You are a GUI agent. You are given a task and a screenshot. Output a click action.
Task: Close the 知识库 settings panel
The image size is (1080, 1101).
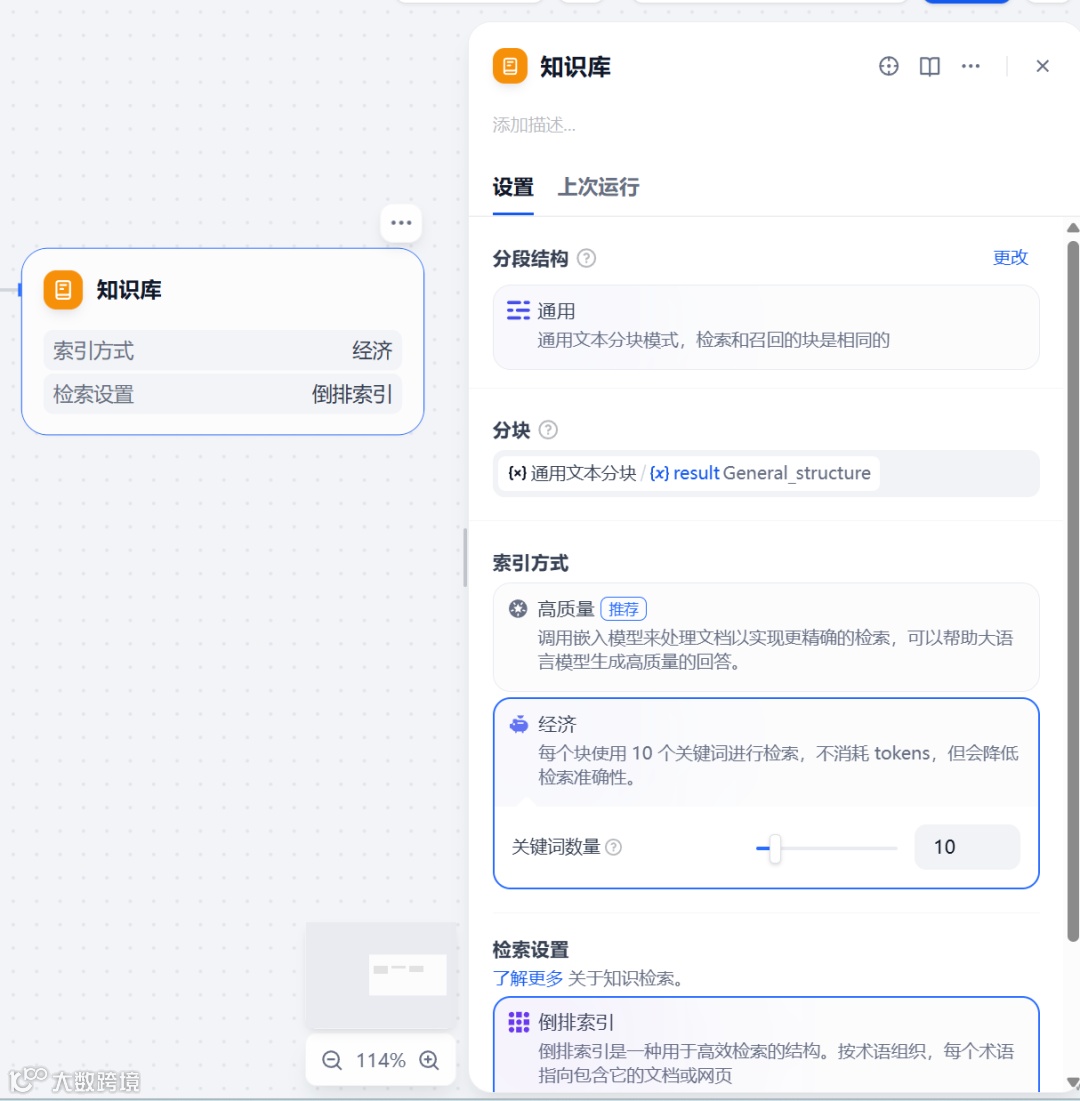click(1042, 66)
